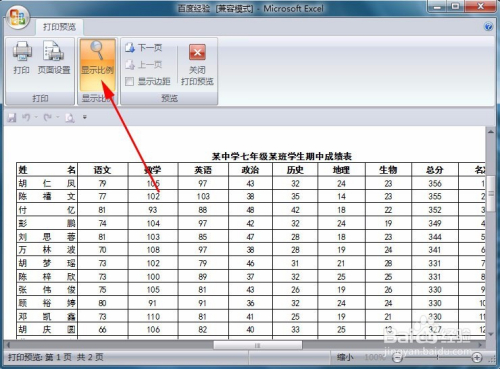Screen dimensions: 500x369
Task: Click 语文 score 66 cell
Action: tap(102, 330)
